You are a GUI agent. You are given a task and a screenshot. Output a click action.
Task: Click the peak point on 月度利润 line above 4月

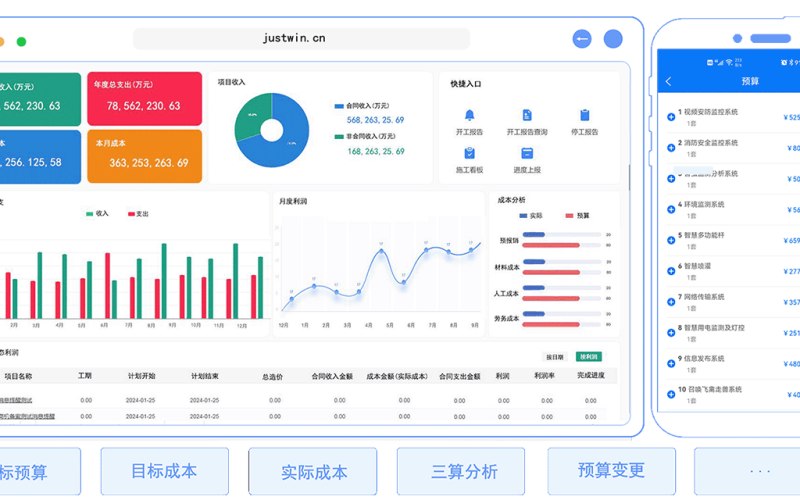click(381, 251)
